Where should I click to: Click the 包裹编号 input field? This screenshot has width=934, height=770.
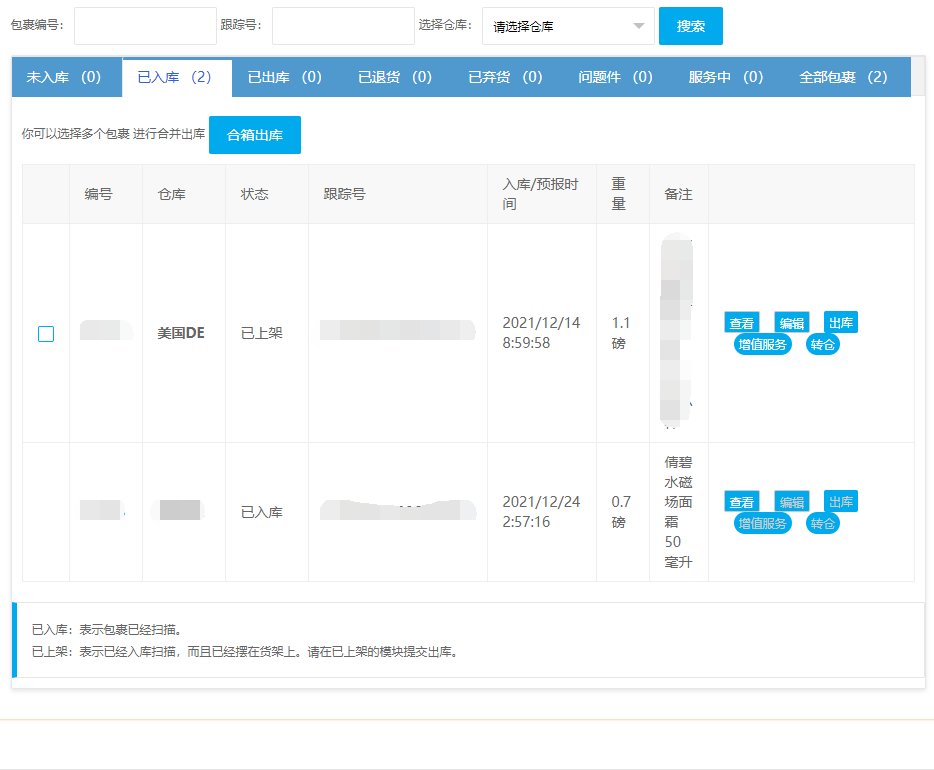tap(145, 26)
